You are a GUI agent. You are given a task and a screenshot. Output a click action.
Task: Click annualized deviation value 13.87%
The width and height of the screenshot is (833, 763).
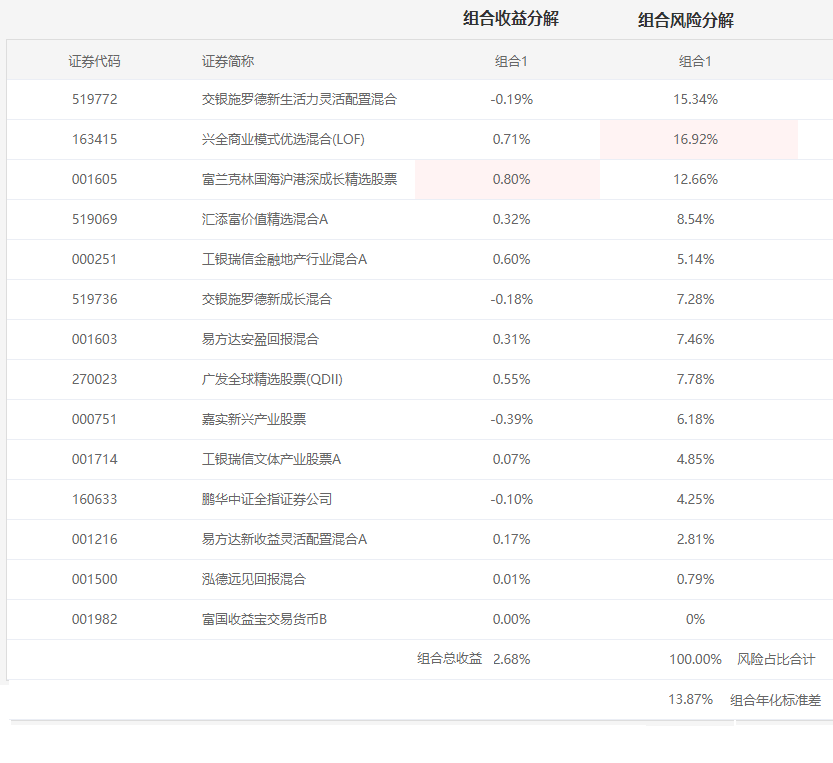[x=691, y=699]
